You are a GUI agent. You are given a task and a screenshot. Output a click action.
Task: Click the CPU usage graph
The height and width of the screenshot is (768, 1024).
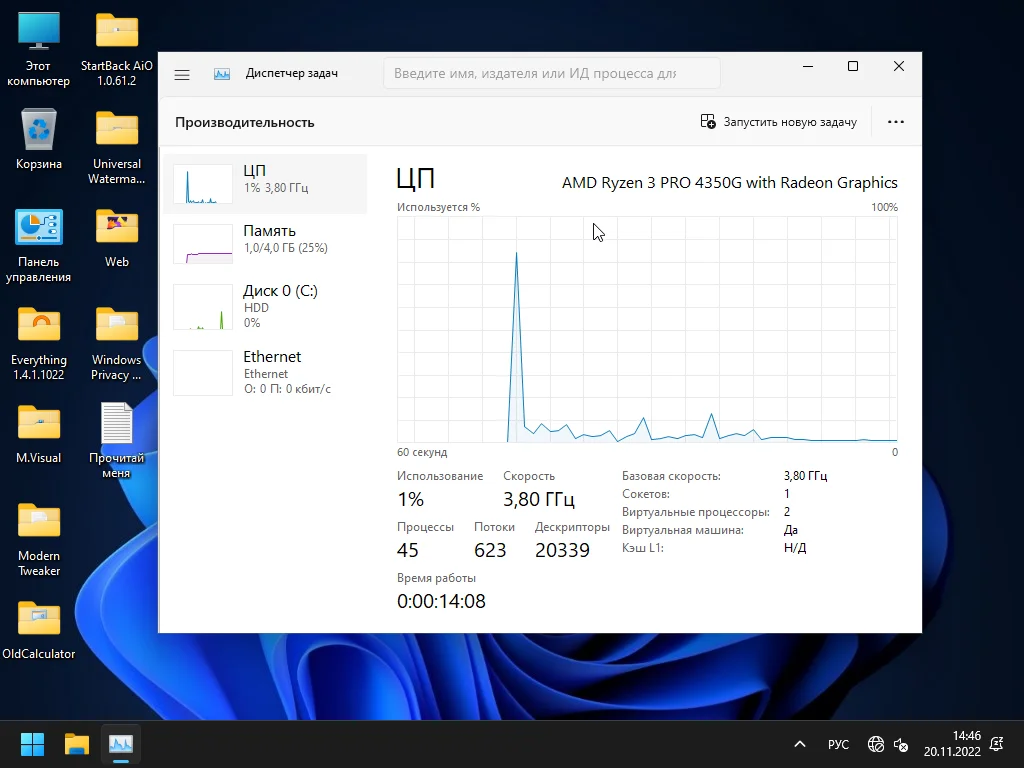(647, 330)
